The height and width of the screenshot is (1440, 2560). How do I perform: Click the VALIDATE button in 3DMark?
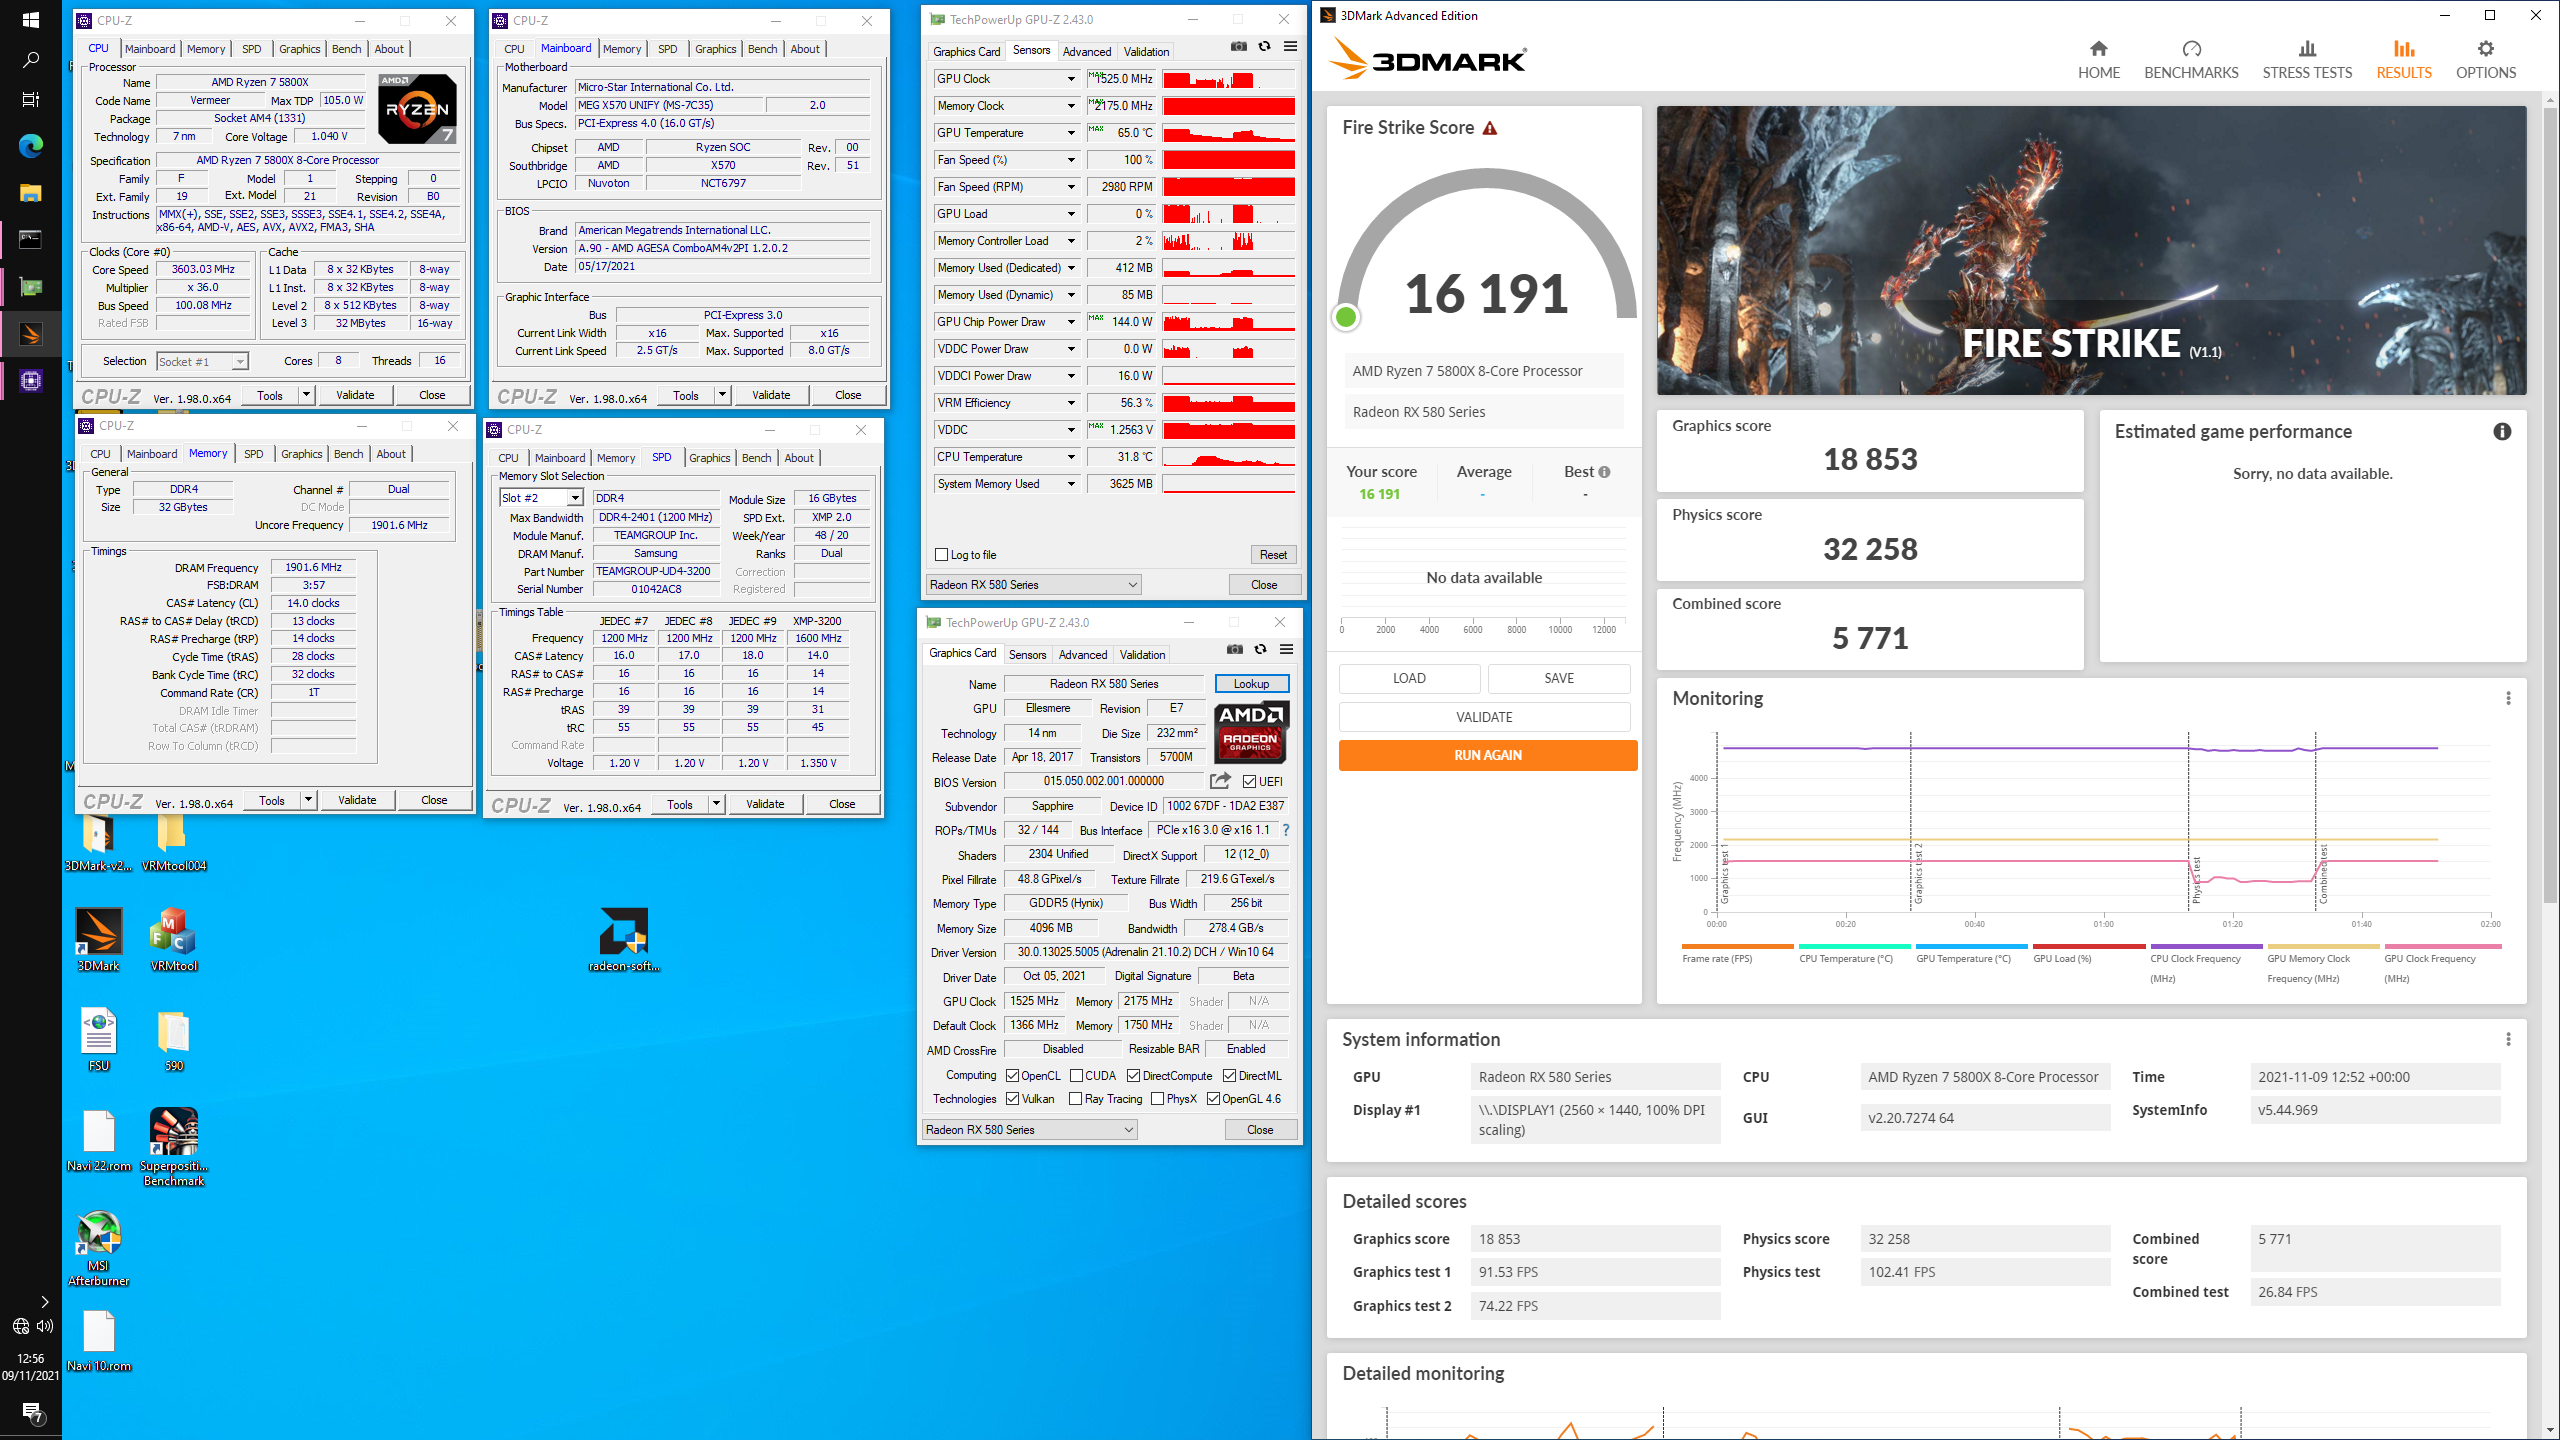1484,717
